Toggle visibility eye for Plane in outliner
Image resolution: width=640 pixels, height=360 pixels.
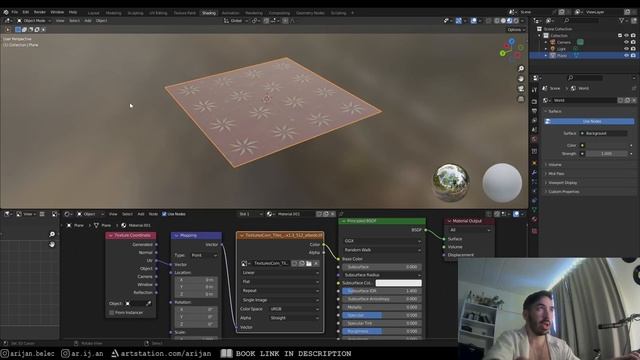pyautogui.click(x=627, y=55)
